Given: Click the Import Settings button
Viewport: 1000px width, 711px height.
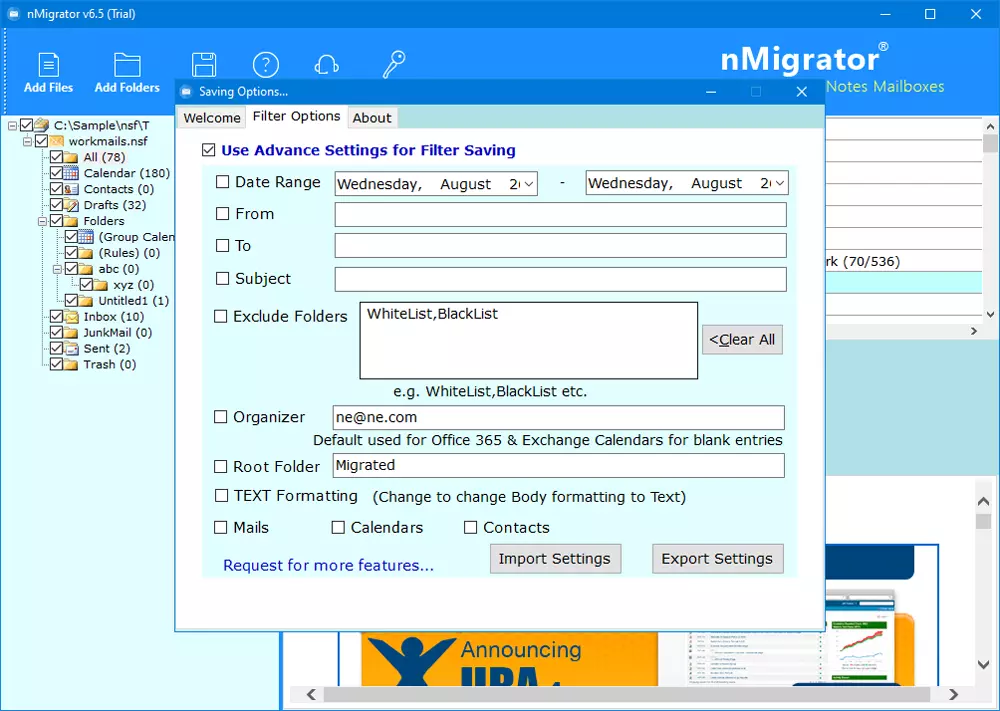Looking at the screenshot, I should [x=555, y=559].
